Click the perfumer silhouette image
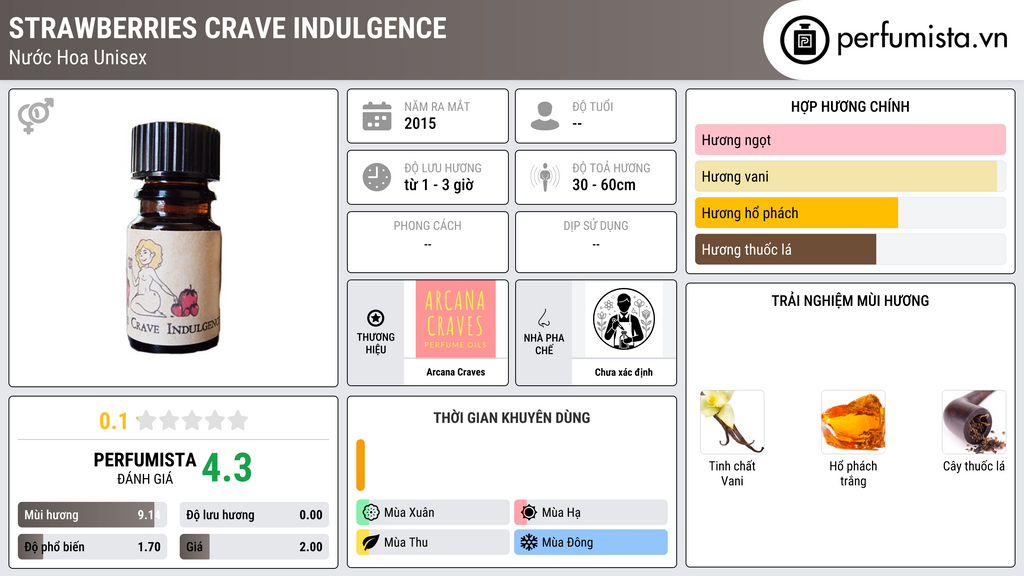Viewport: 1024px width, 576px height. tap(624, 319)
